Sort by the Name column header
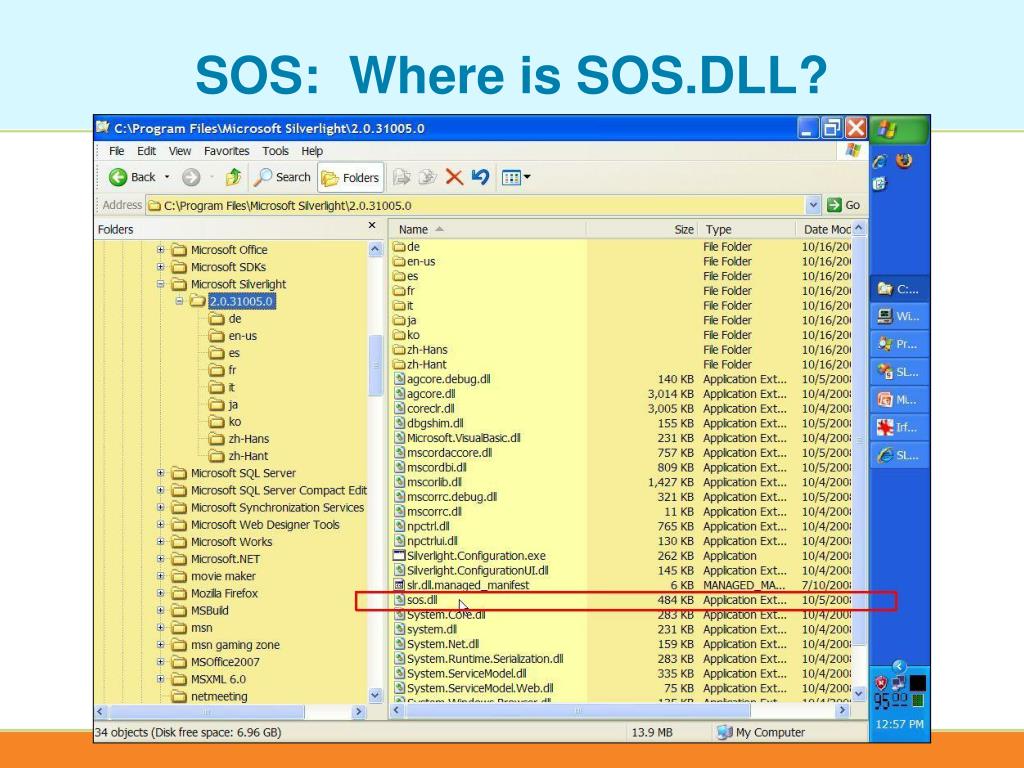 tap(488, 229)
